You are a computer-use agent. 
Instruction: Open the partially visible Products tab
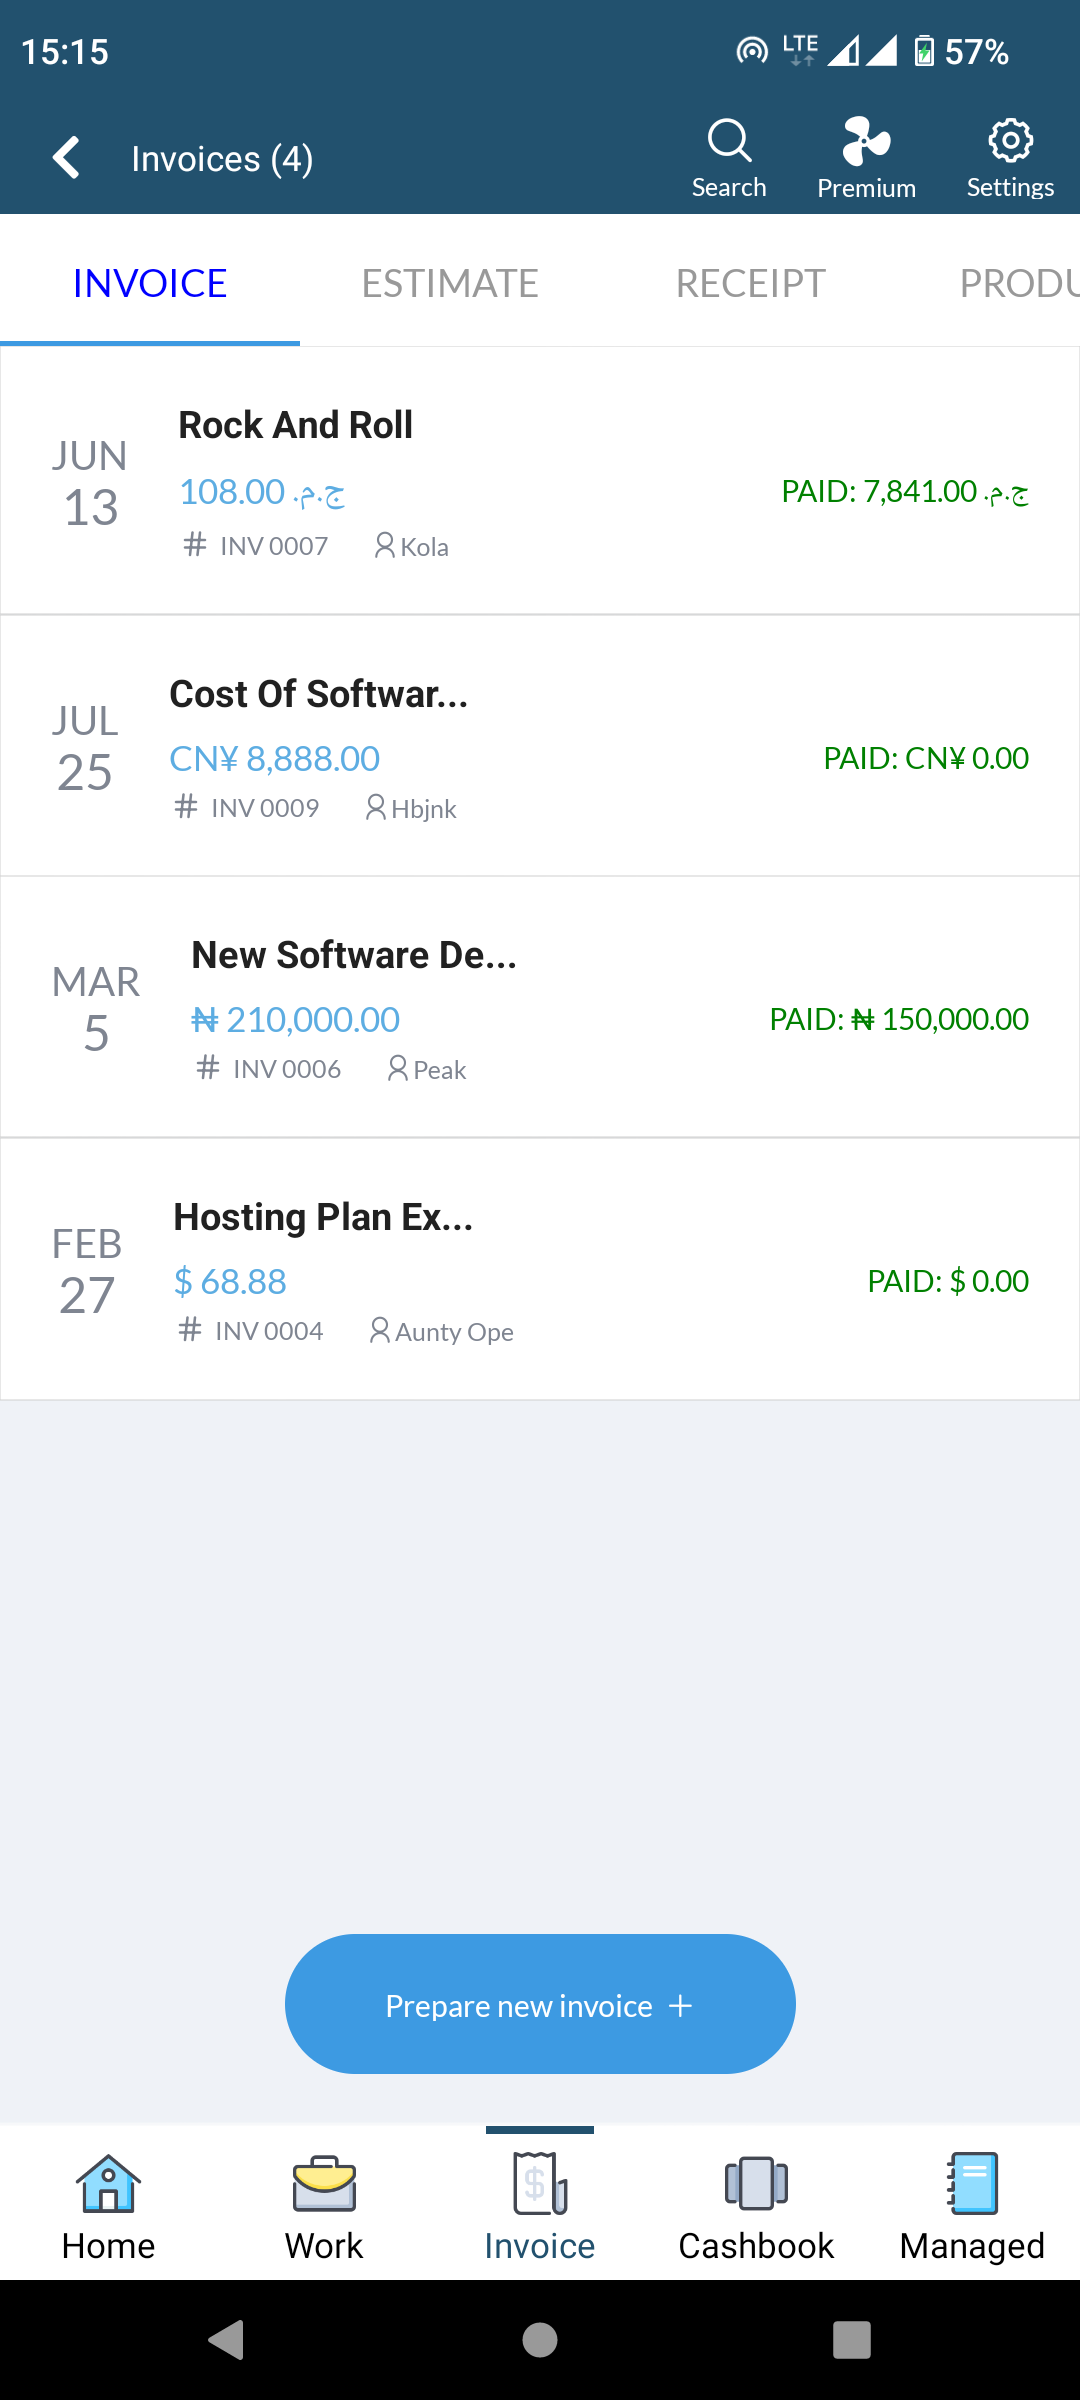(1018, 284)
